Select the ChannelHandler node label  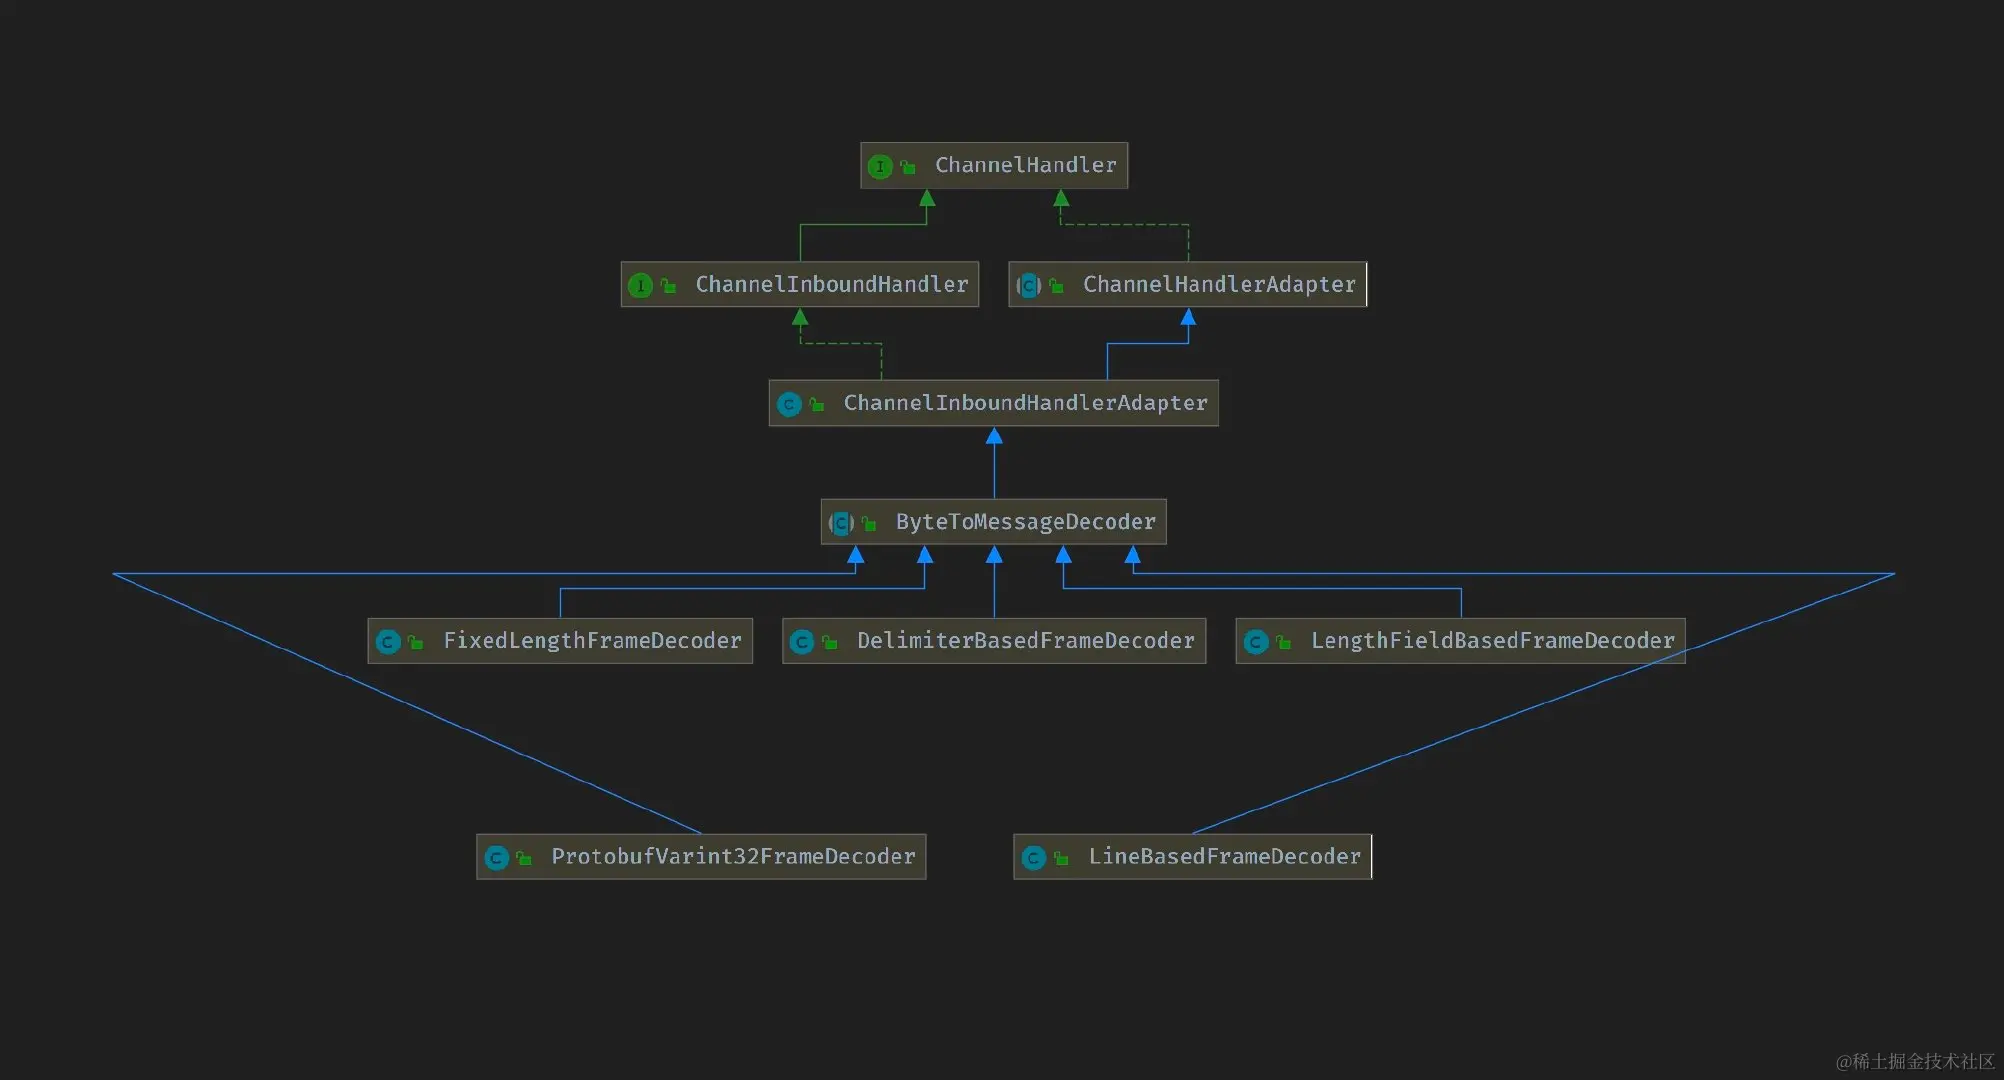pos(1025,165)
